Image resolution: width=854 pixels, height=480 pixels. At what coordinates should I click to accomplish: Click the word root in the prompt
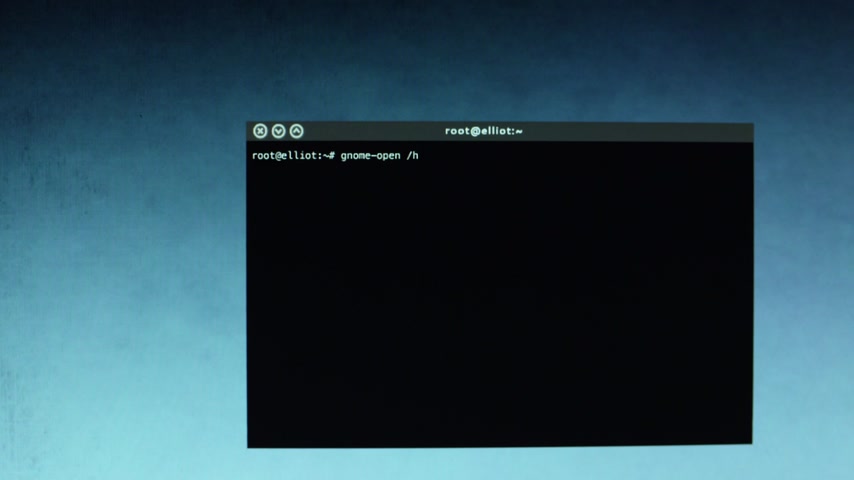[x=263, y=156]
